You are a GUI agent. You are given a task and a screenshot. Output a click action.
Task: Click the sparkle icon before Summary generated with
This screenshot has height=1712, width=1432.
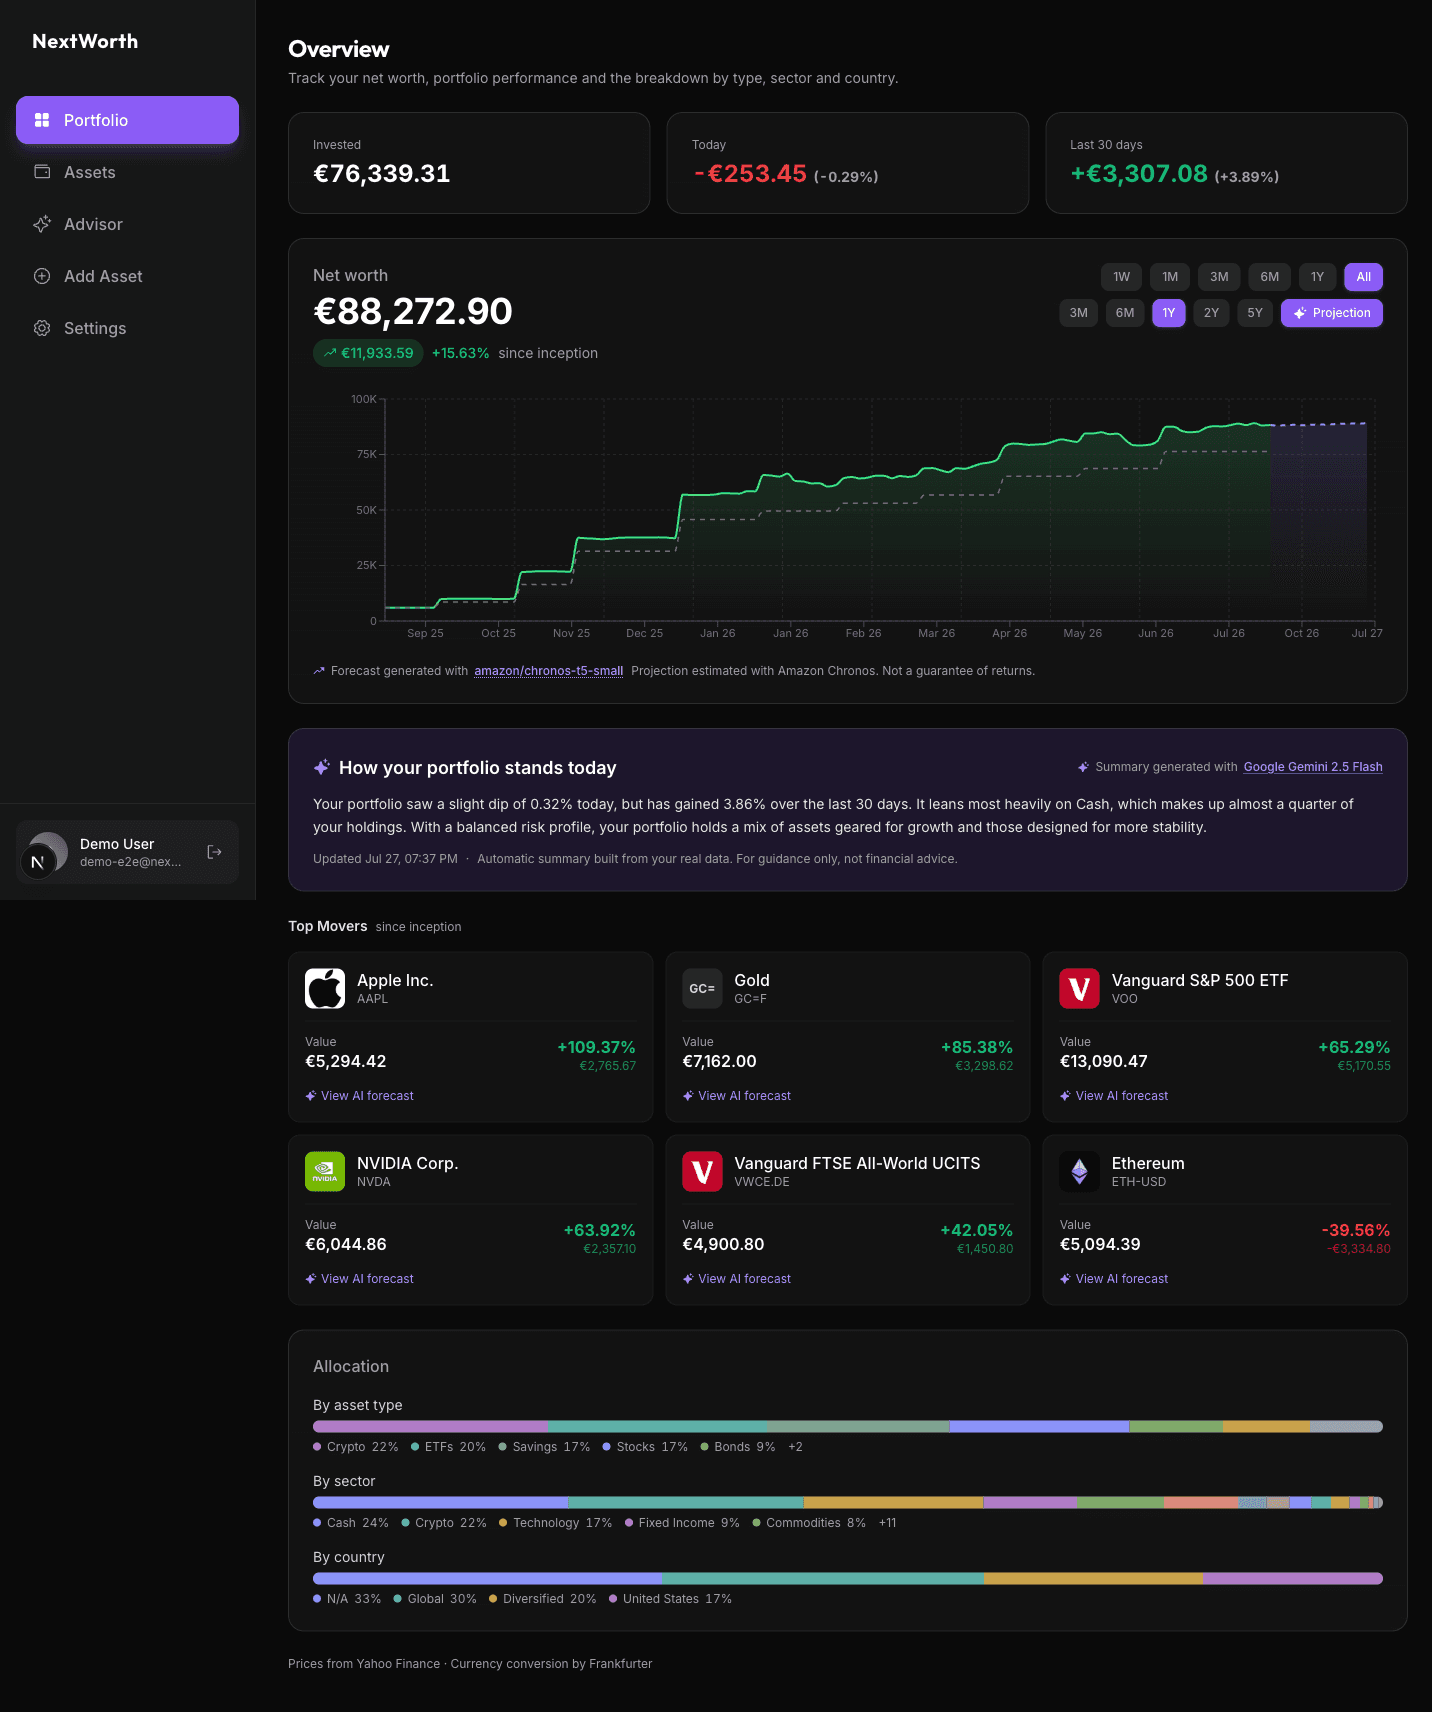[1083, 767]
